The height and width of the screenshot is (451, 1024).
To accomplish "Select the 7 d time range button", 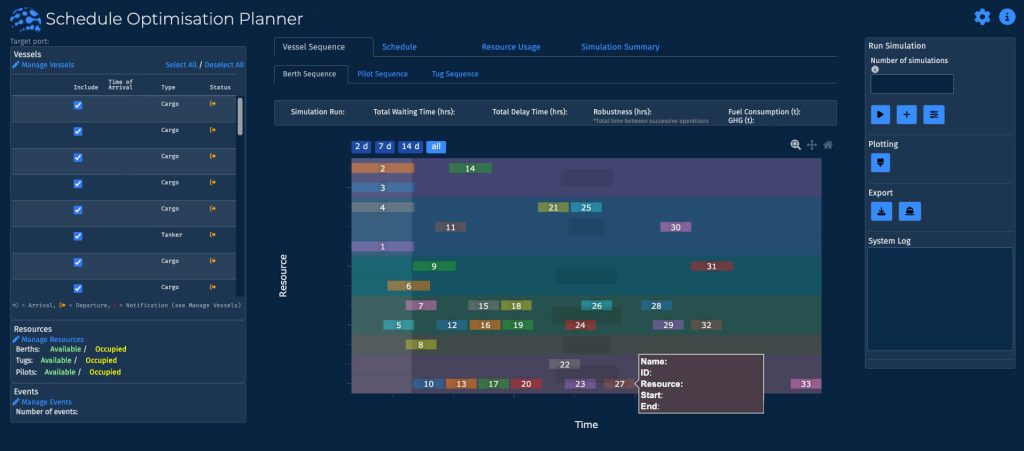I will 385,147.
